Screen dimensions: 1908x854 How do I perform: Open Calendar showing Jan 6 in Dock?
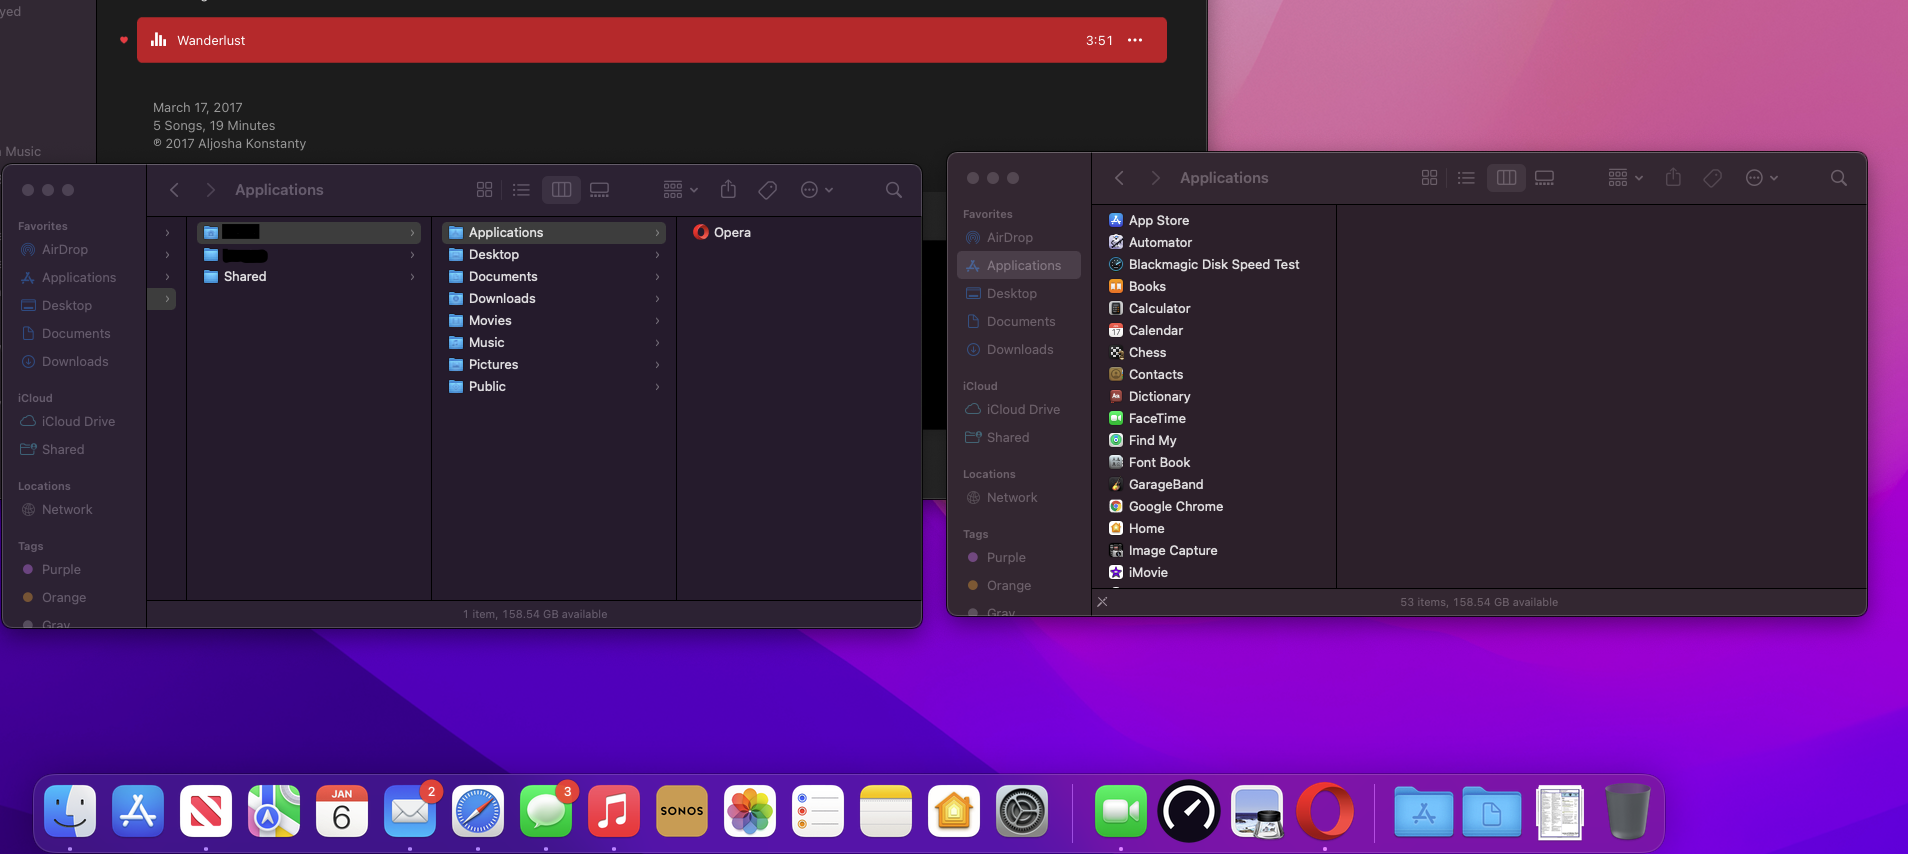342,811
